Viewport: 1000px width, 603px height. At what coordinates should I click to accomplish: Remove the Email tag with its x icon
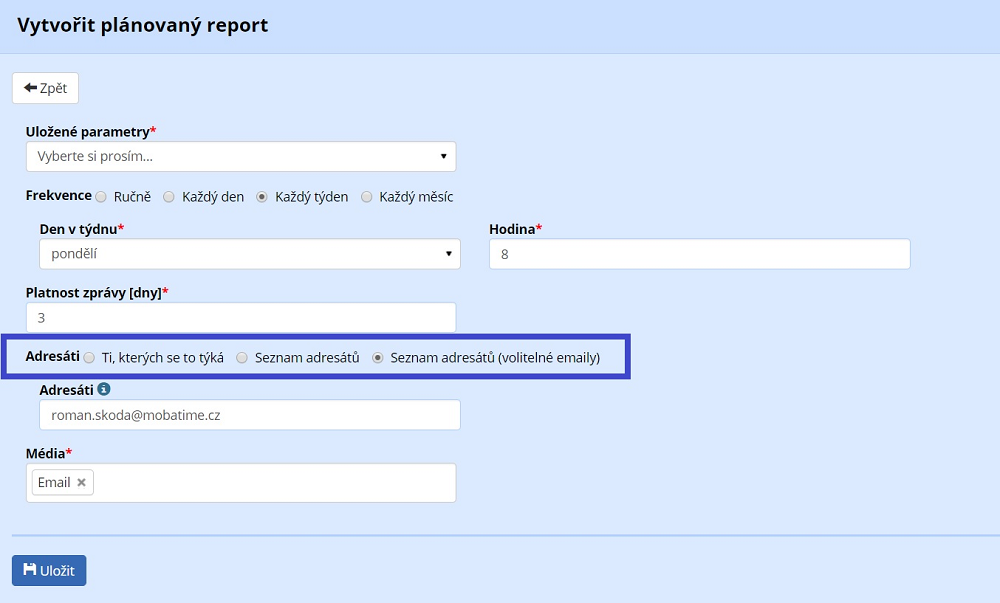coord(82,483)
